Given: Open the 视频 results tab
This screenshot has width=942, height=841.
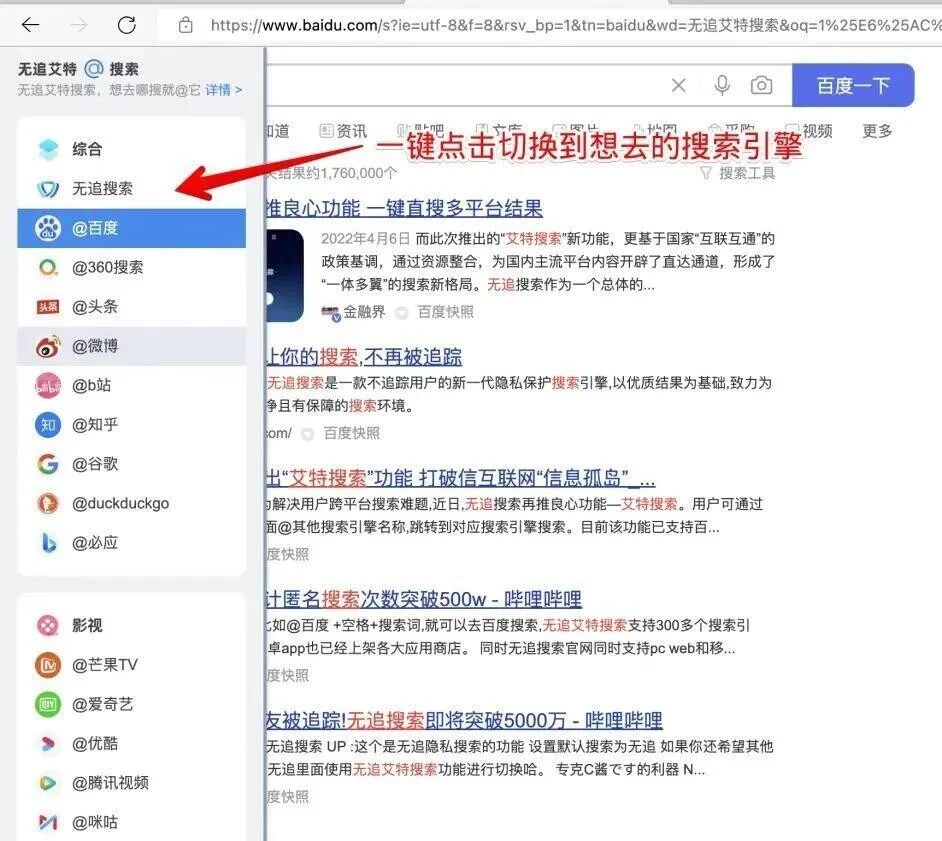Looking at the screenshot, I should [809, 131].
